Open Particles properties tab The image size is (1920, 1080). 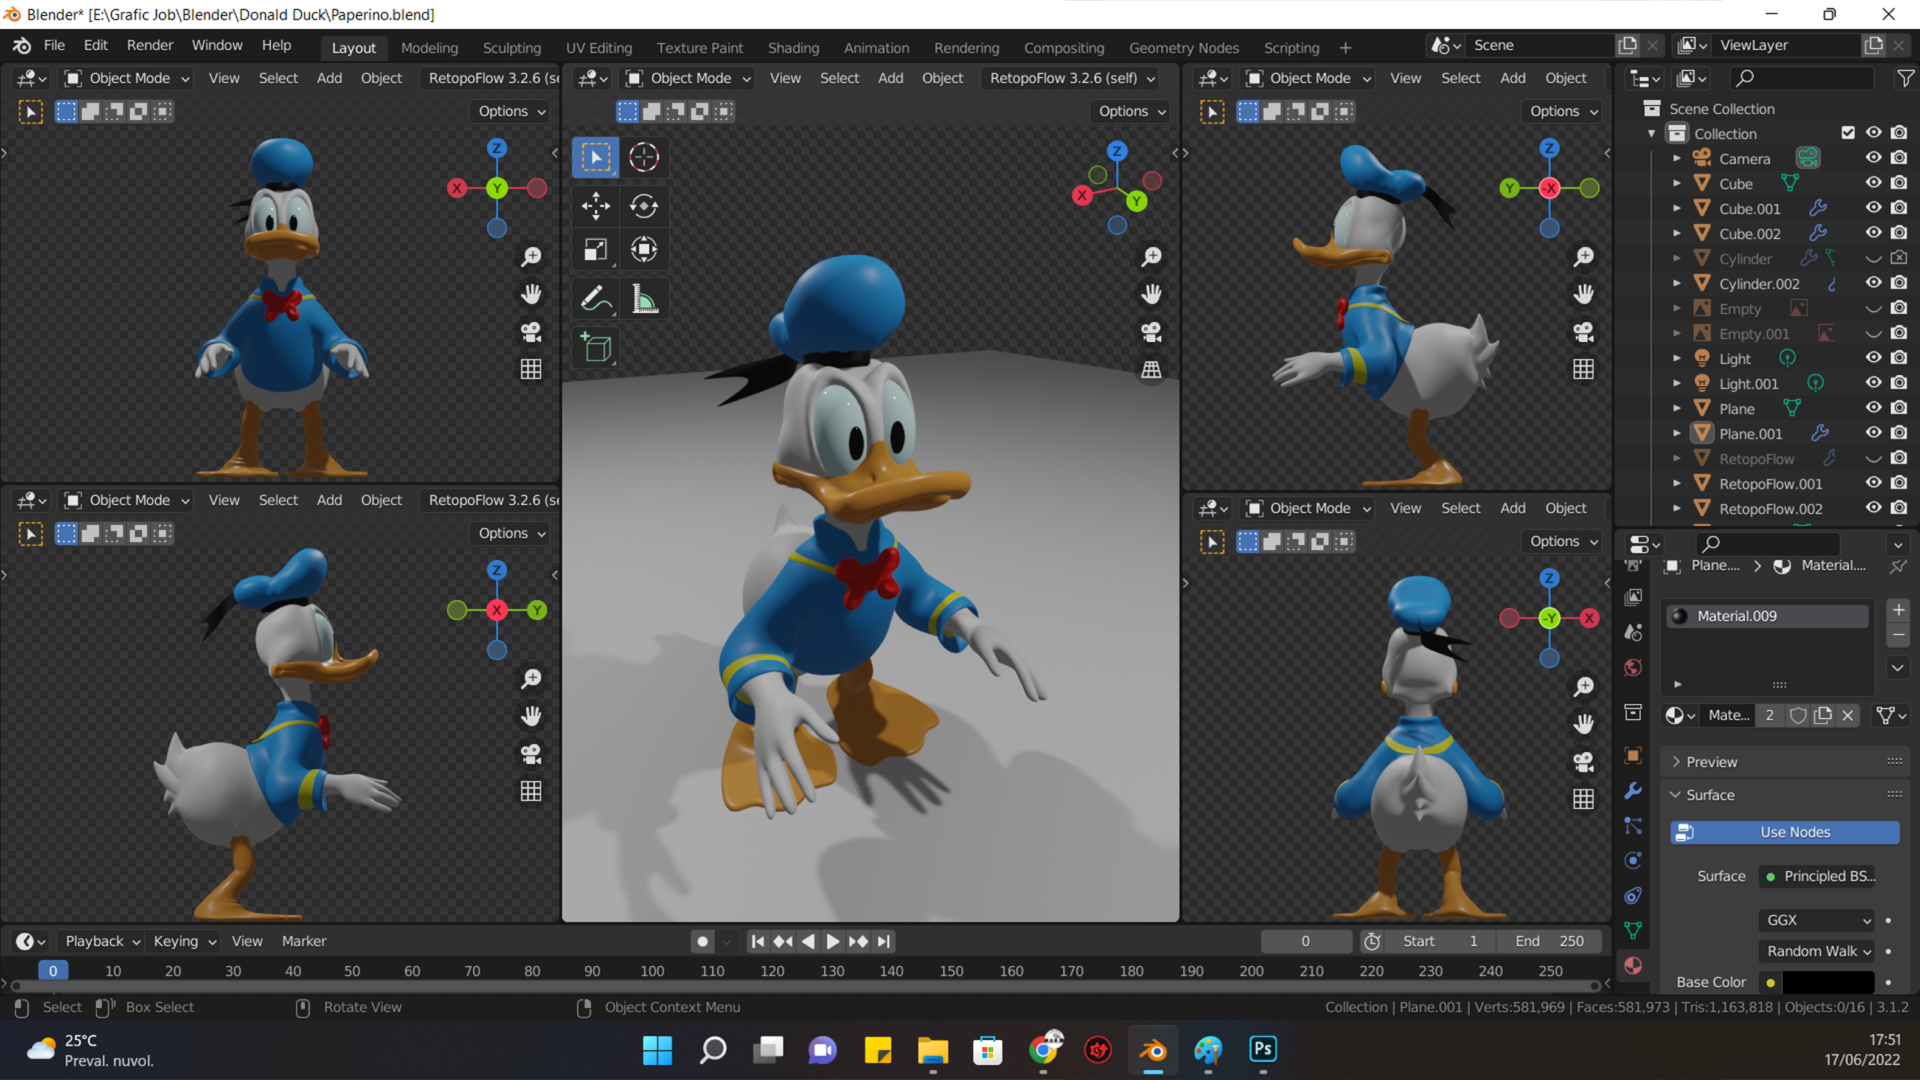click(1633, 825)
